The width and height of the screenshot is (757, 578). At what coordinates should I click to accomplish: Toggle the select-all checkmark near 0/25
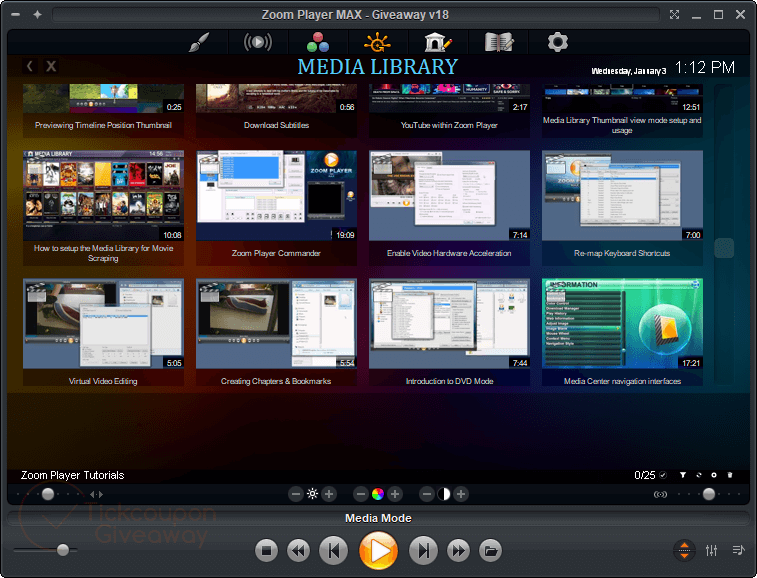point(663,475)
